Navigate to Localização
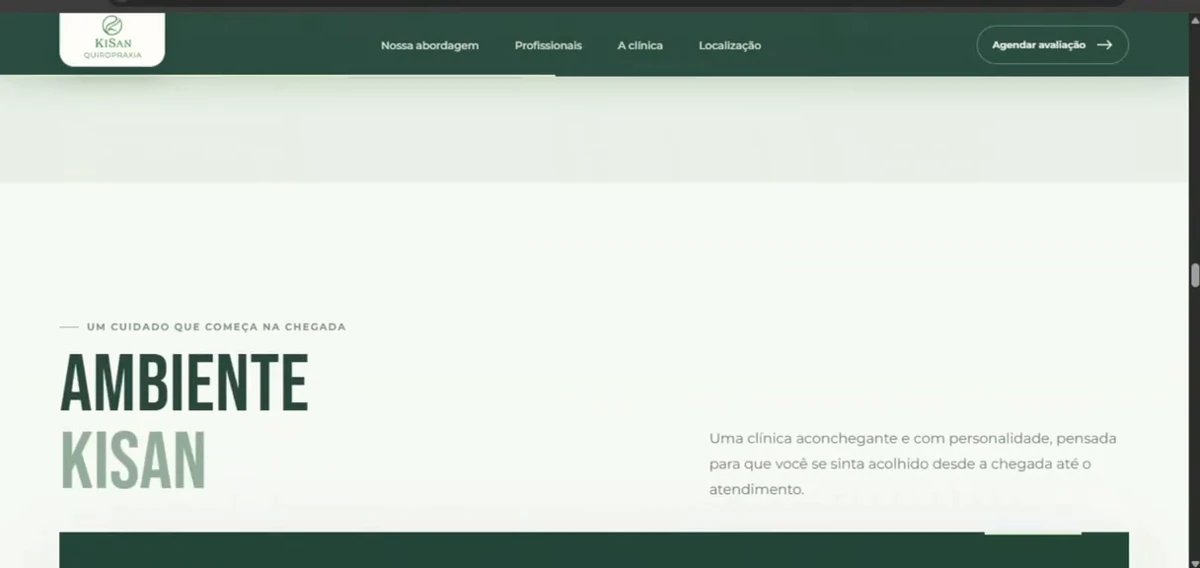The image size is (1200, 568). (730, 45)
